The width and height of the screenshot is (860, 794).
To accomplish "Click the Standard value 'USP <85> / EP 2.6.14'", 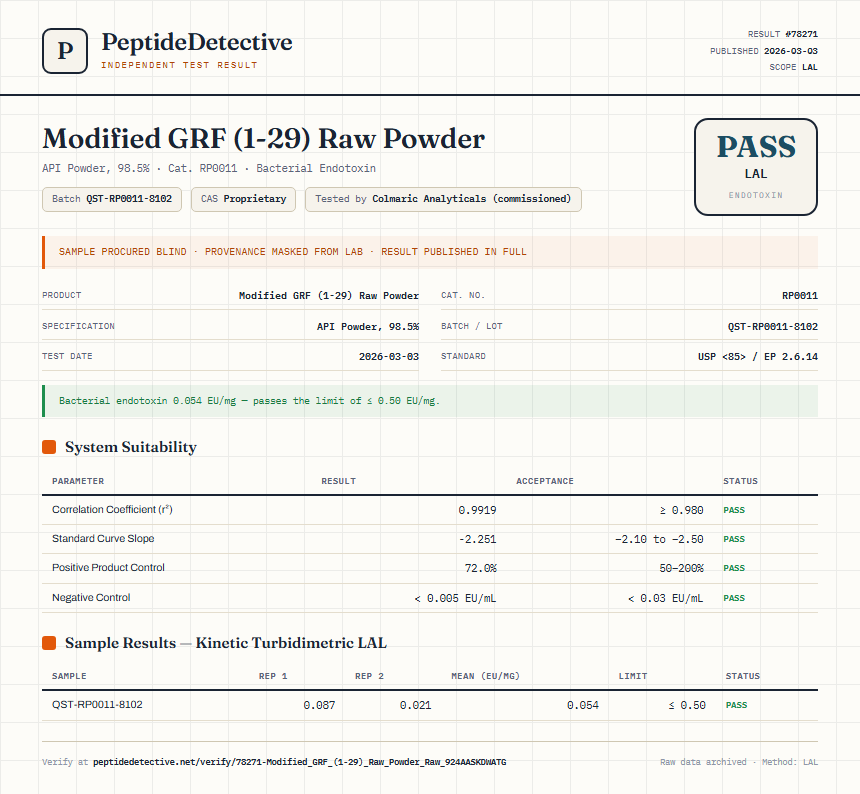I will [x=757, y=356].
